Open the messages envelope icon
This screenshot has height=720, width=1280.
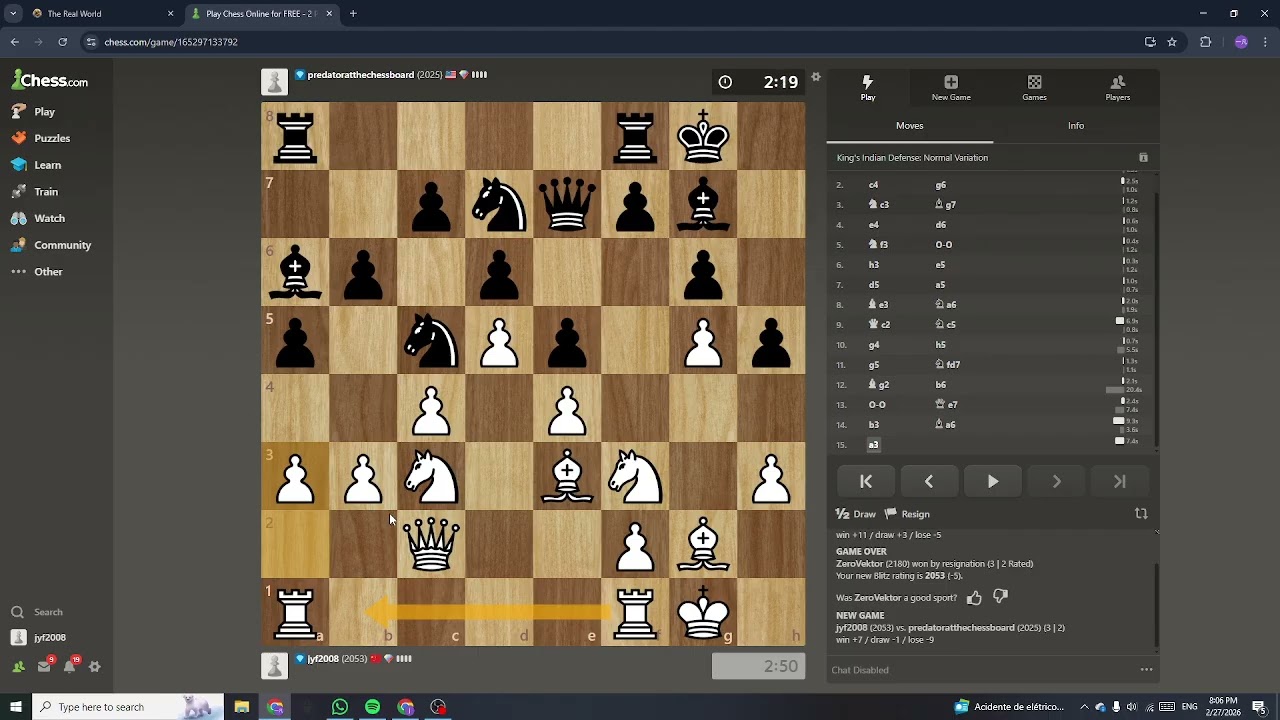coord(44,666)
